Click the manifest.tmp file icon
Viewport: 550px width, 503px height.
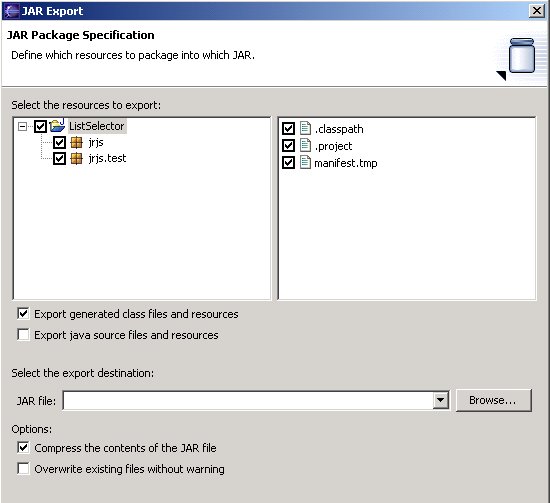tap(305, 162)
